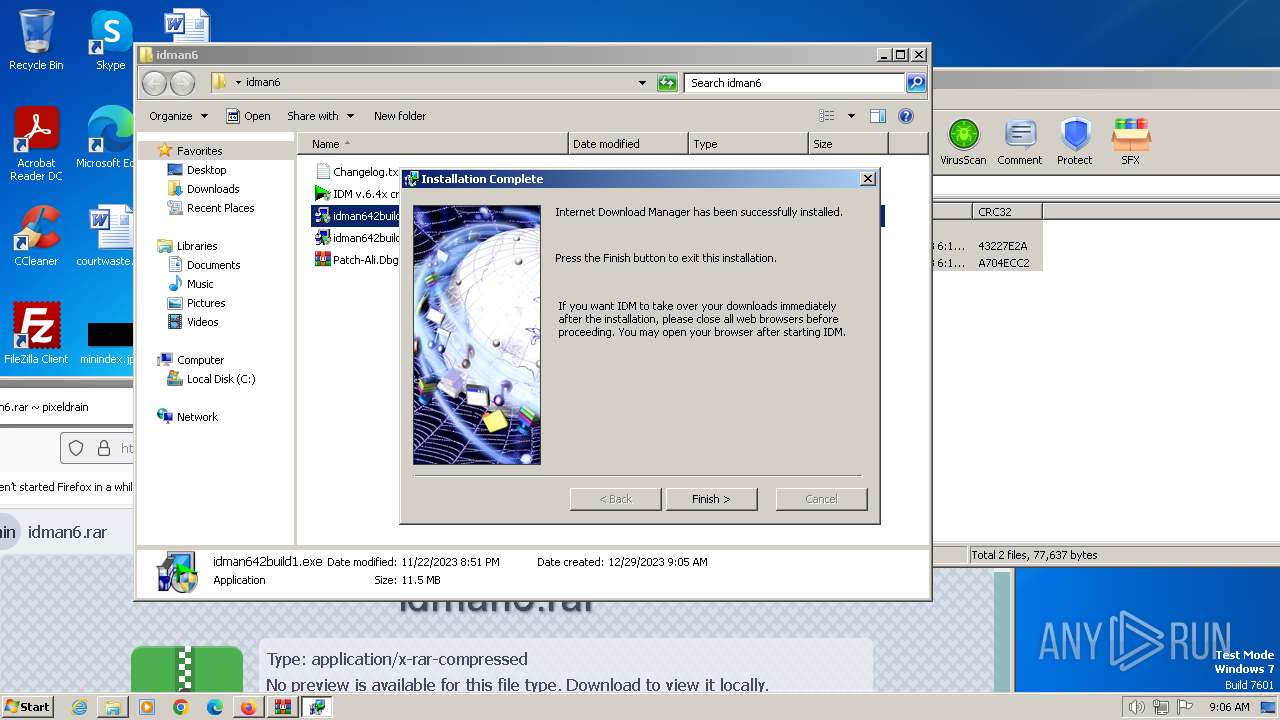Select Favorites in the navigation pane

(x=199, y=151)
